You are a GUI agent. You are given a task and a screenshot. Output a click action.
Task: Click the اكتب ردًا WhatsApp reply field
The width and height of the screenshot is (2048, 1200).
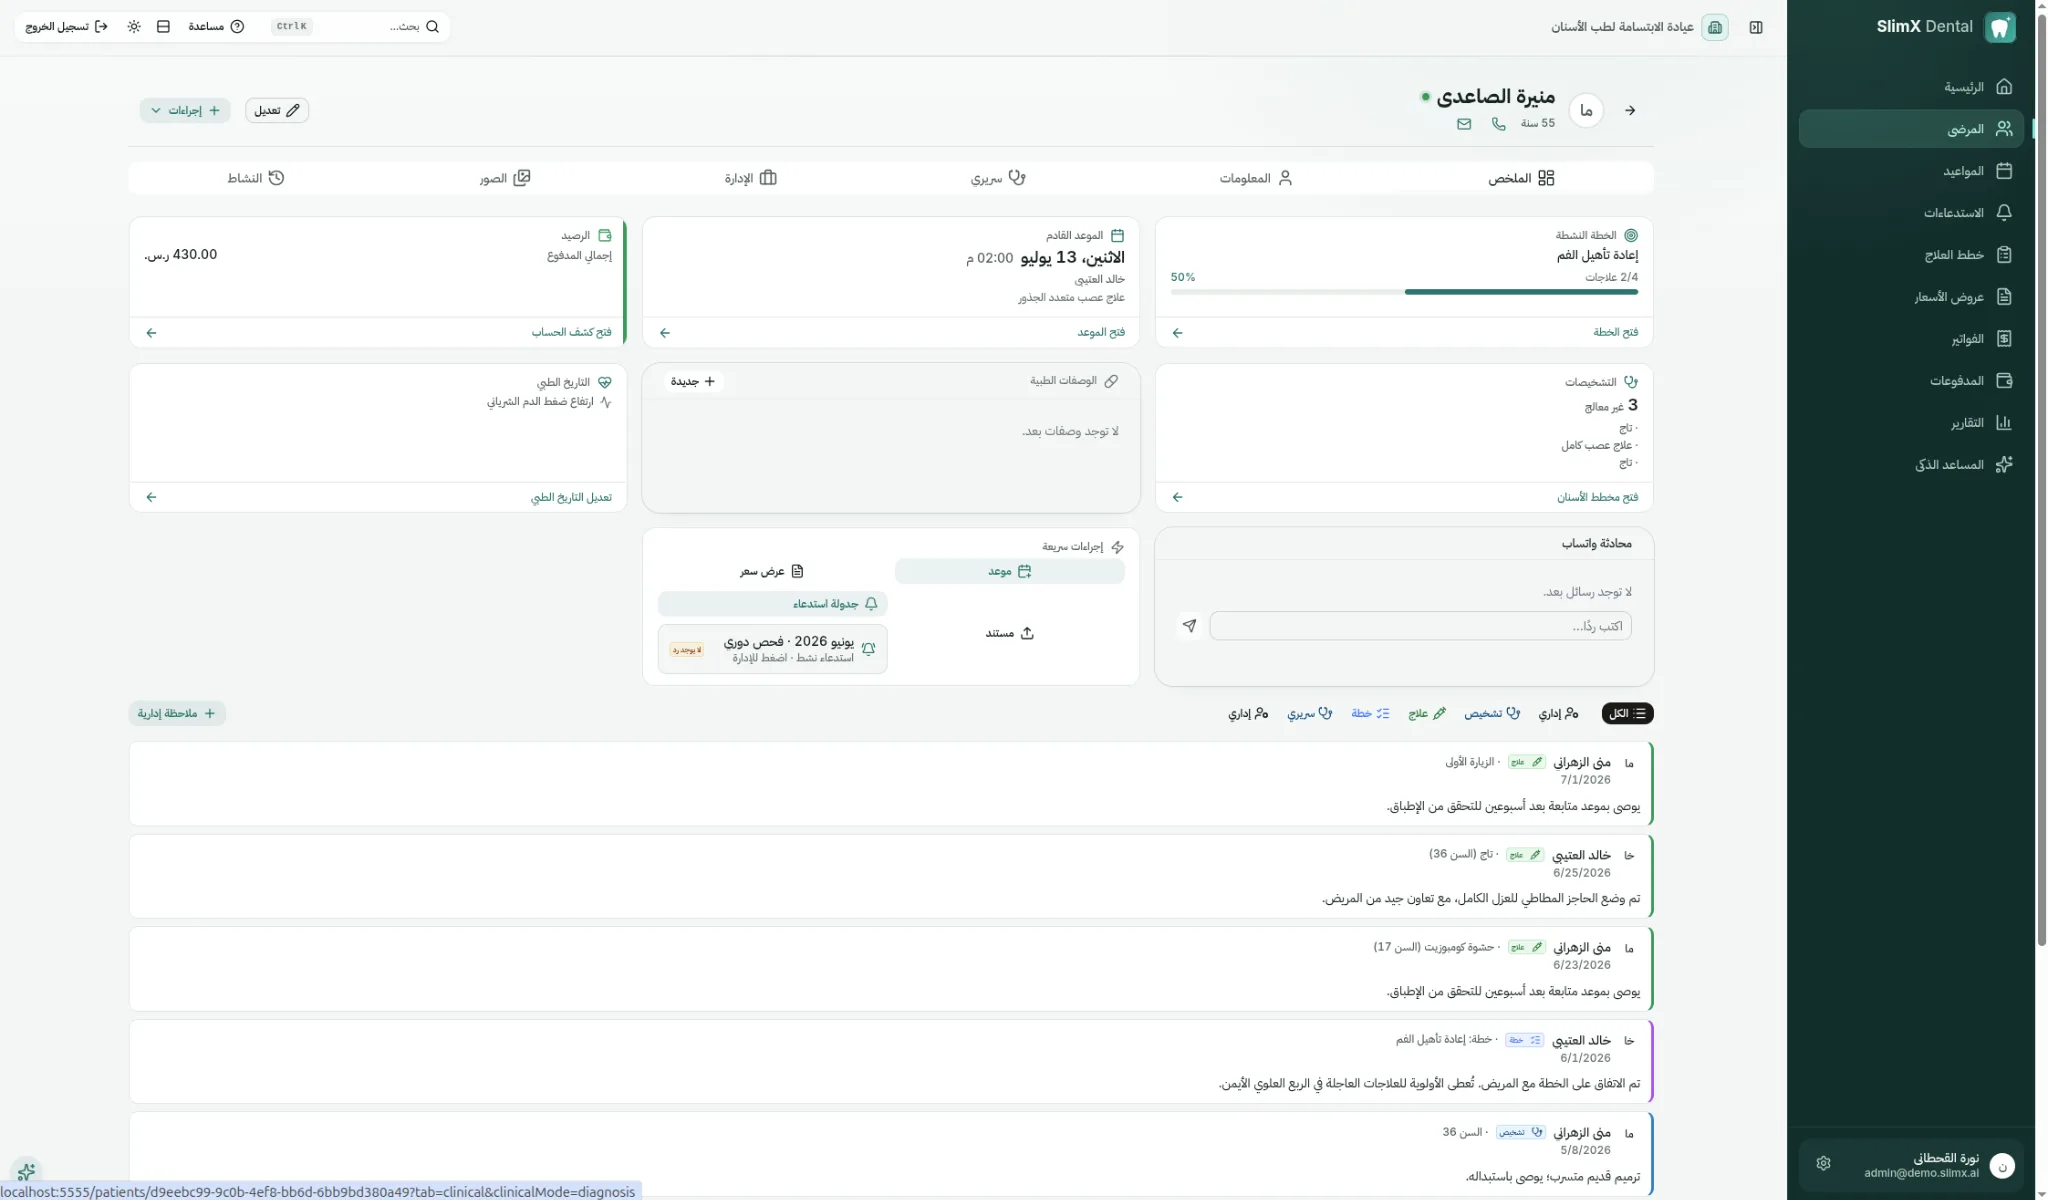(x=1420, y=626)
